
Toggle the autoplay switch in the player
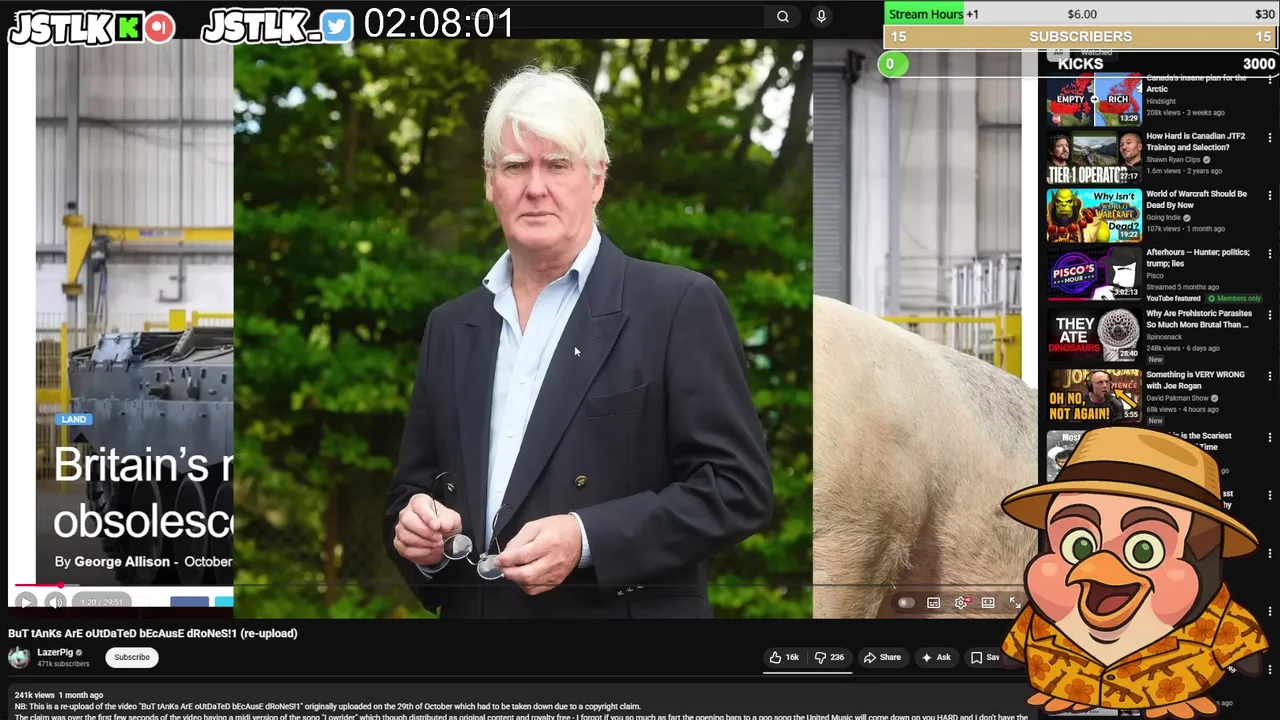pos(905,603)
